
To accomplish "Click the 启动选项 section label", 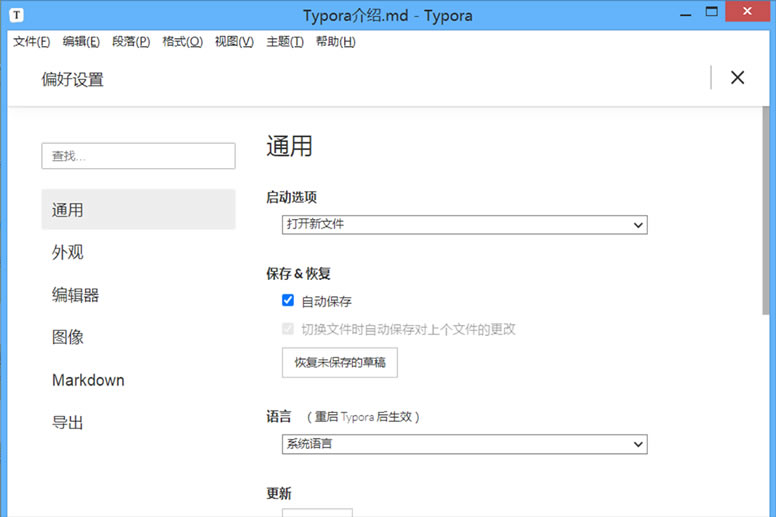I will point(291,197).
